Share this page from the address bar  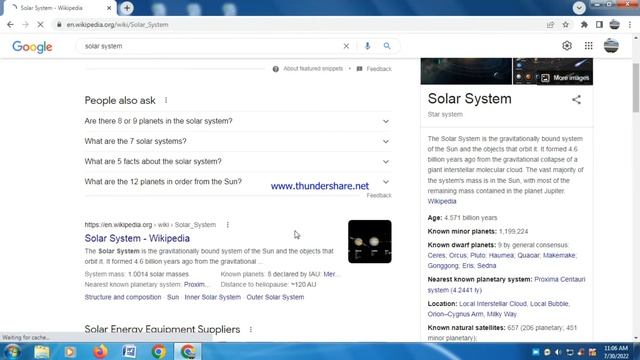click(550, 24)
